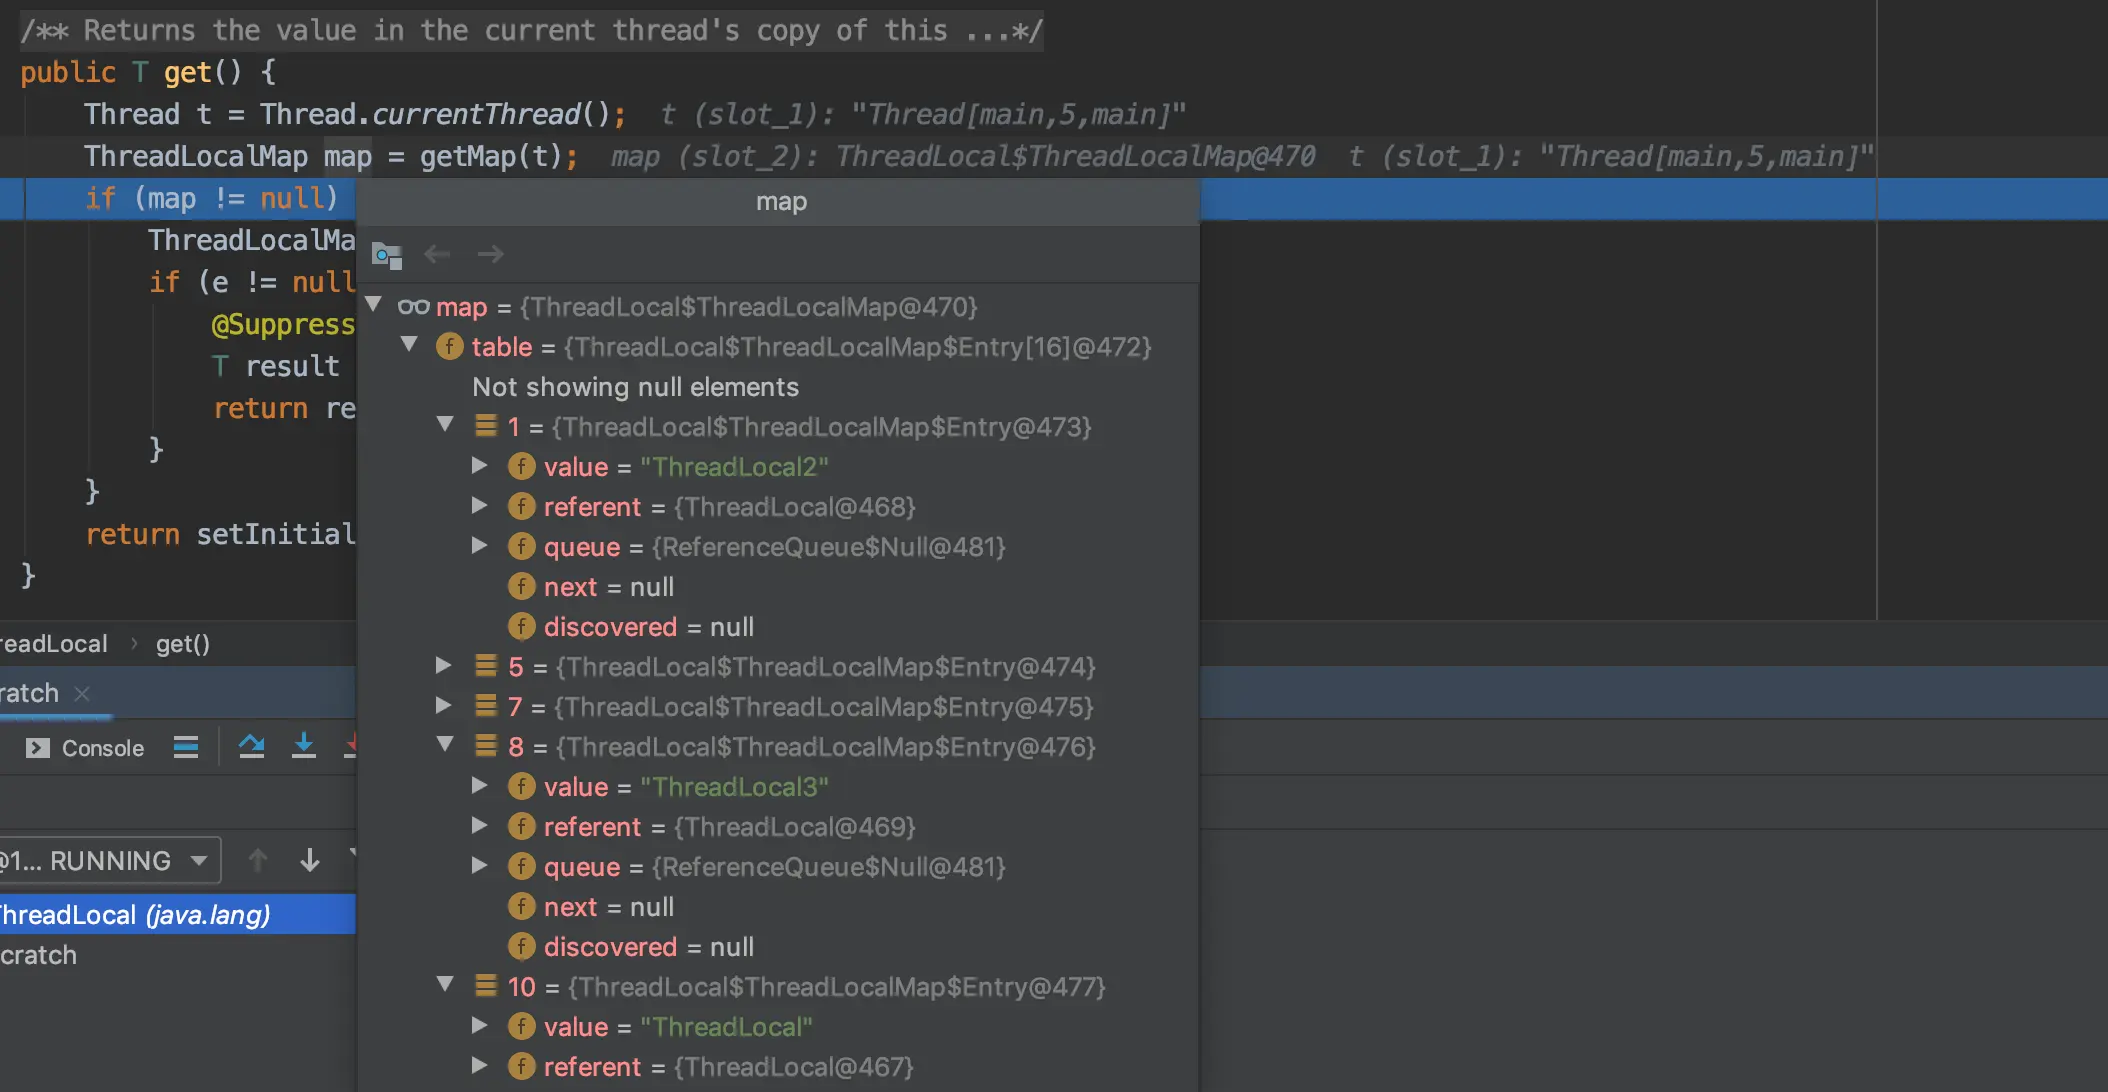The height and width of the screenshot is (1092, 2108).
Task: Expand entry 7 in the table
Action: [444, 705]
